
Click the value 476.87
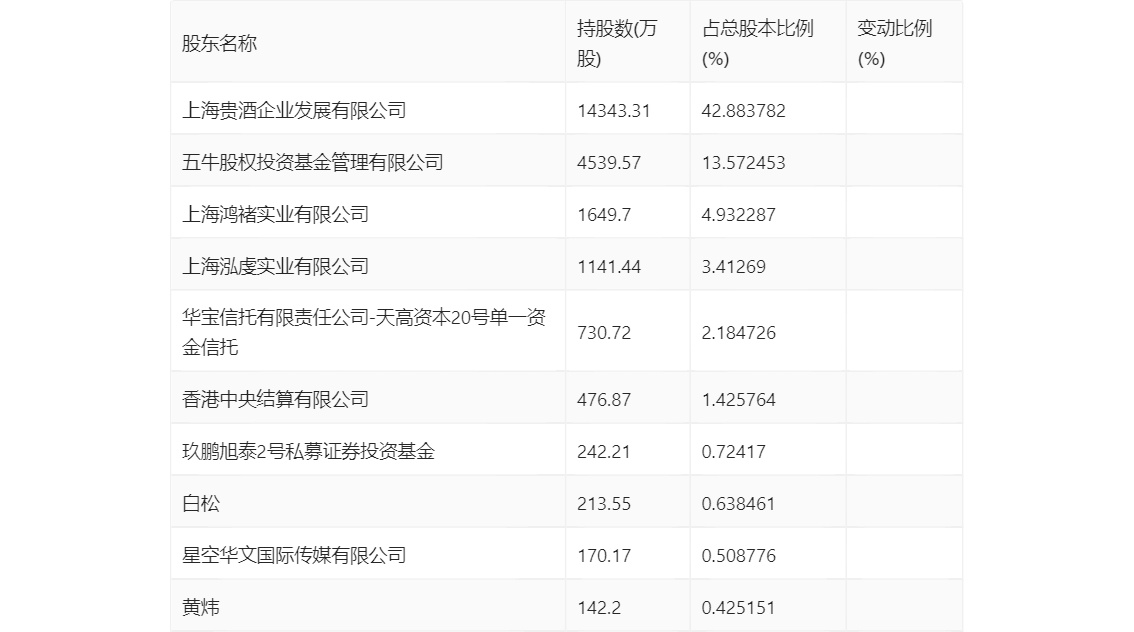[604, 399]
